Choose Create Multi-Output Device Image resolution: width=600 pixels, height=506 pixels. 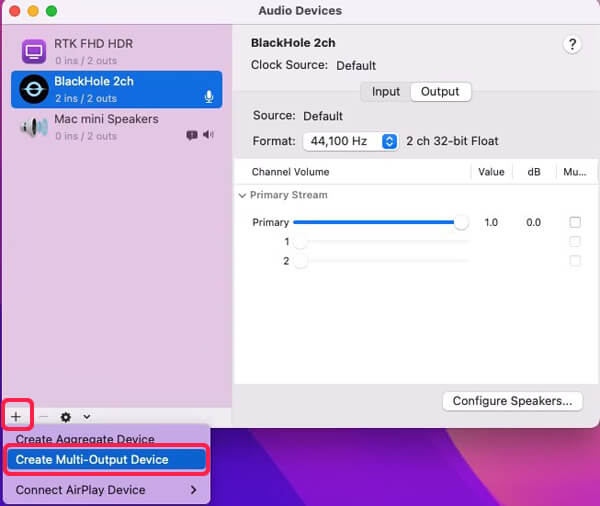[106, 459]
